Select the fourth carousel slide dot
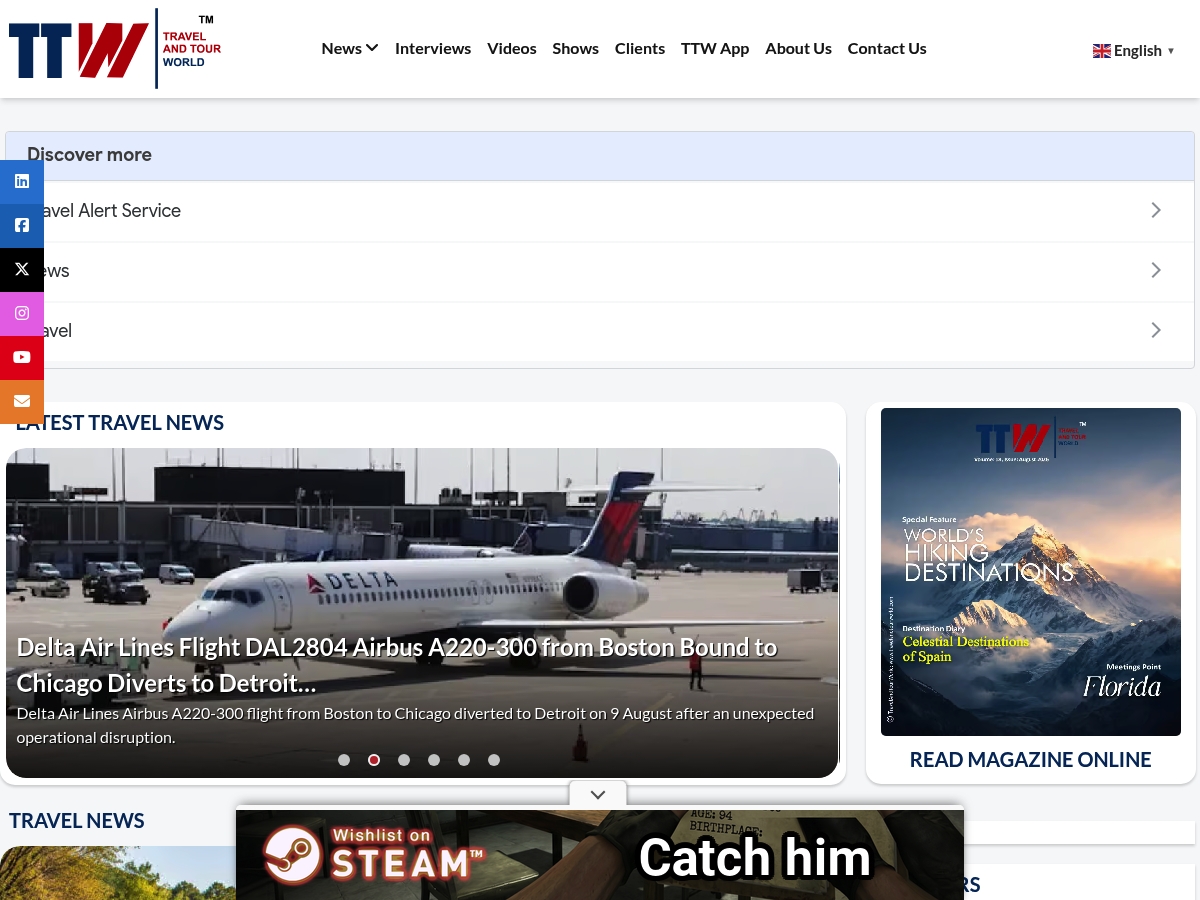Image resolution: width=1200 pixels, height=900 pixels. 434,760
